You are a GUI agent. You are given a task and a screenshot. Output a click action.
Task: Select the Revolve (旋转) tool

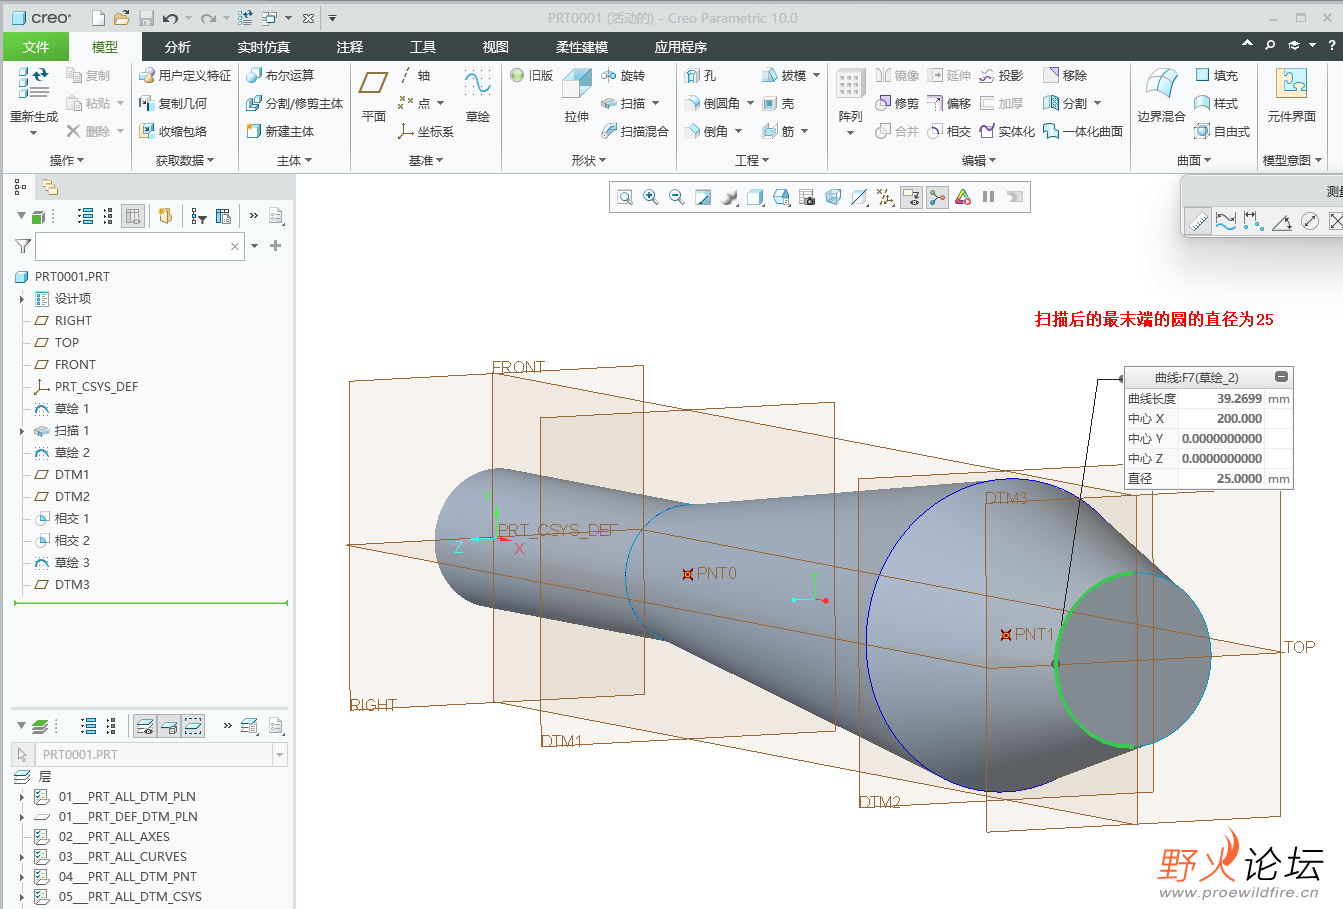623,75
